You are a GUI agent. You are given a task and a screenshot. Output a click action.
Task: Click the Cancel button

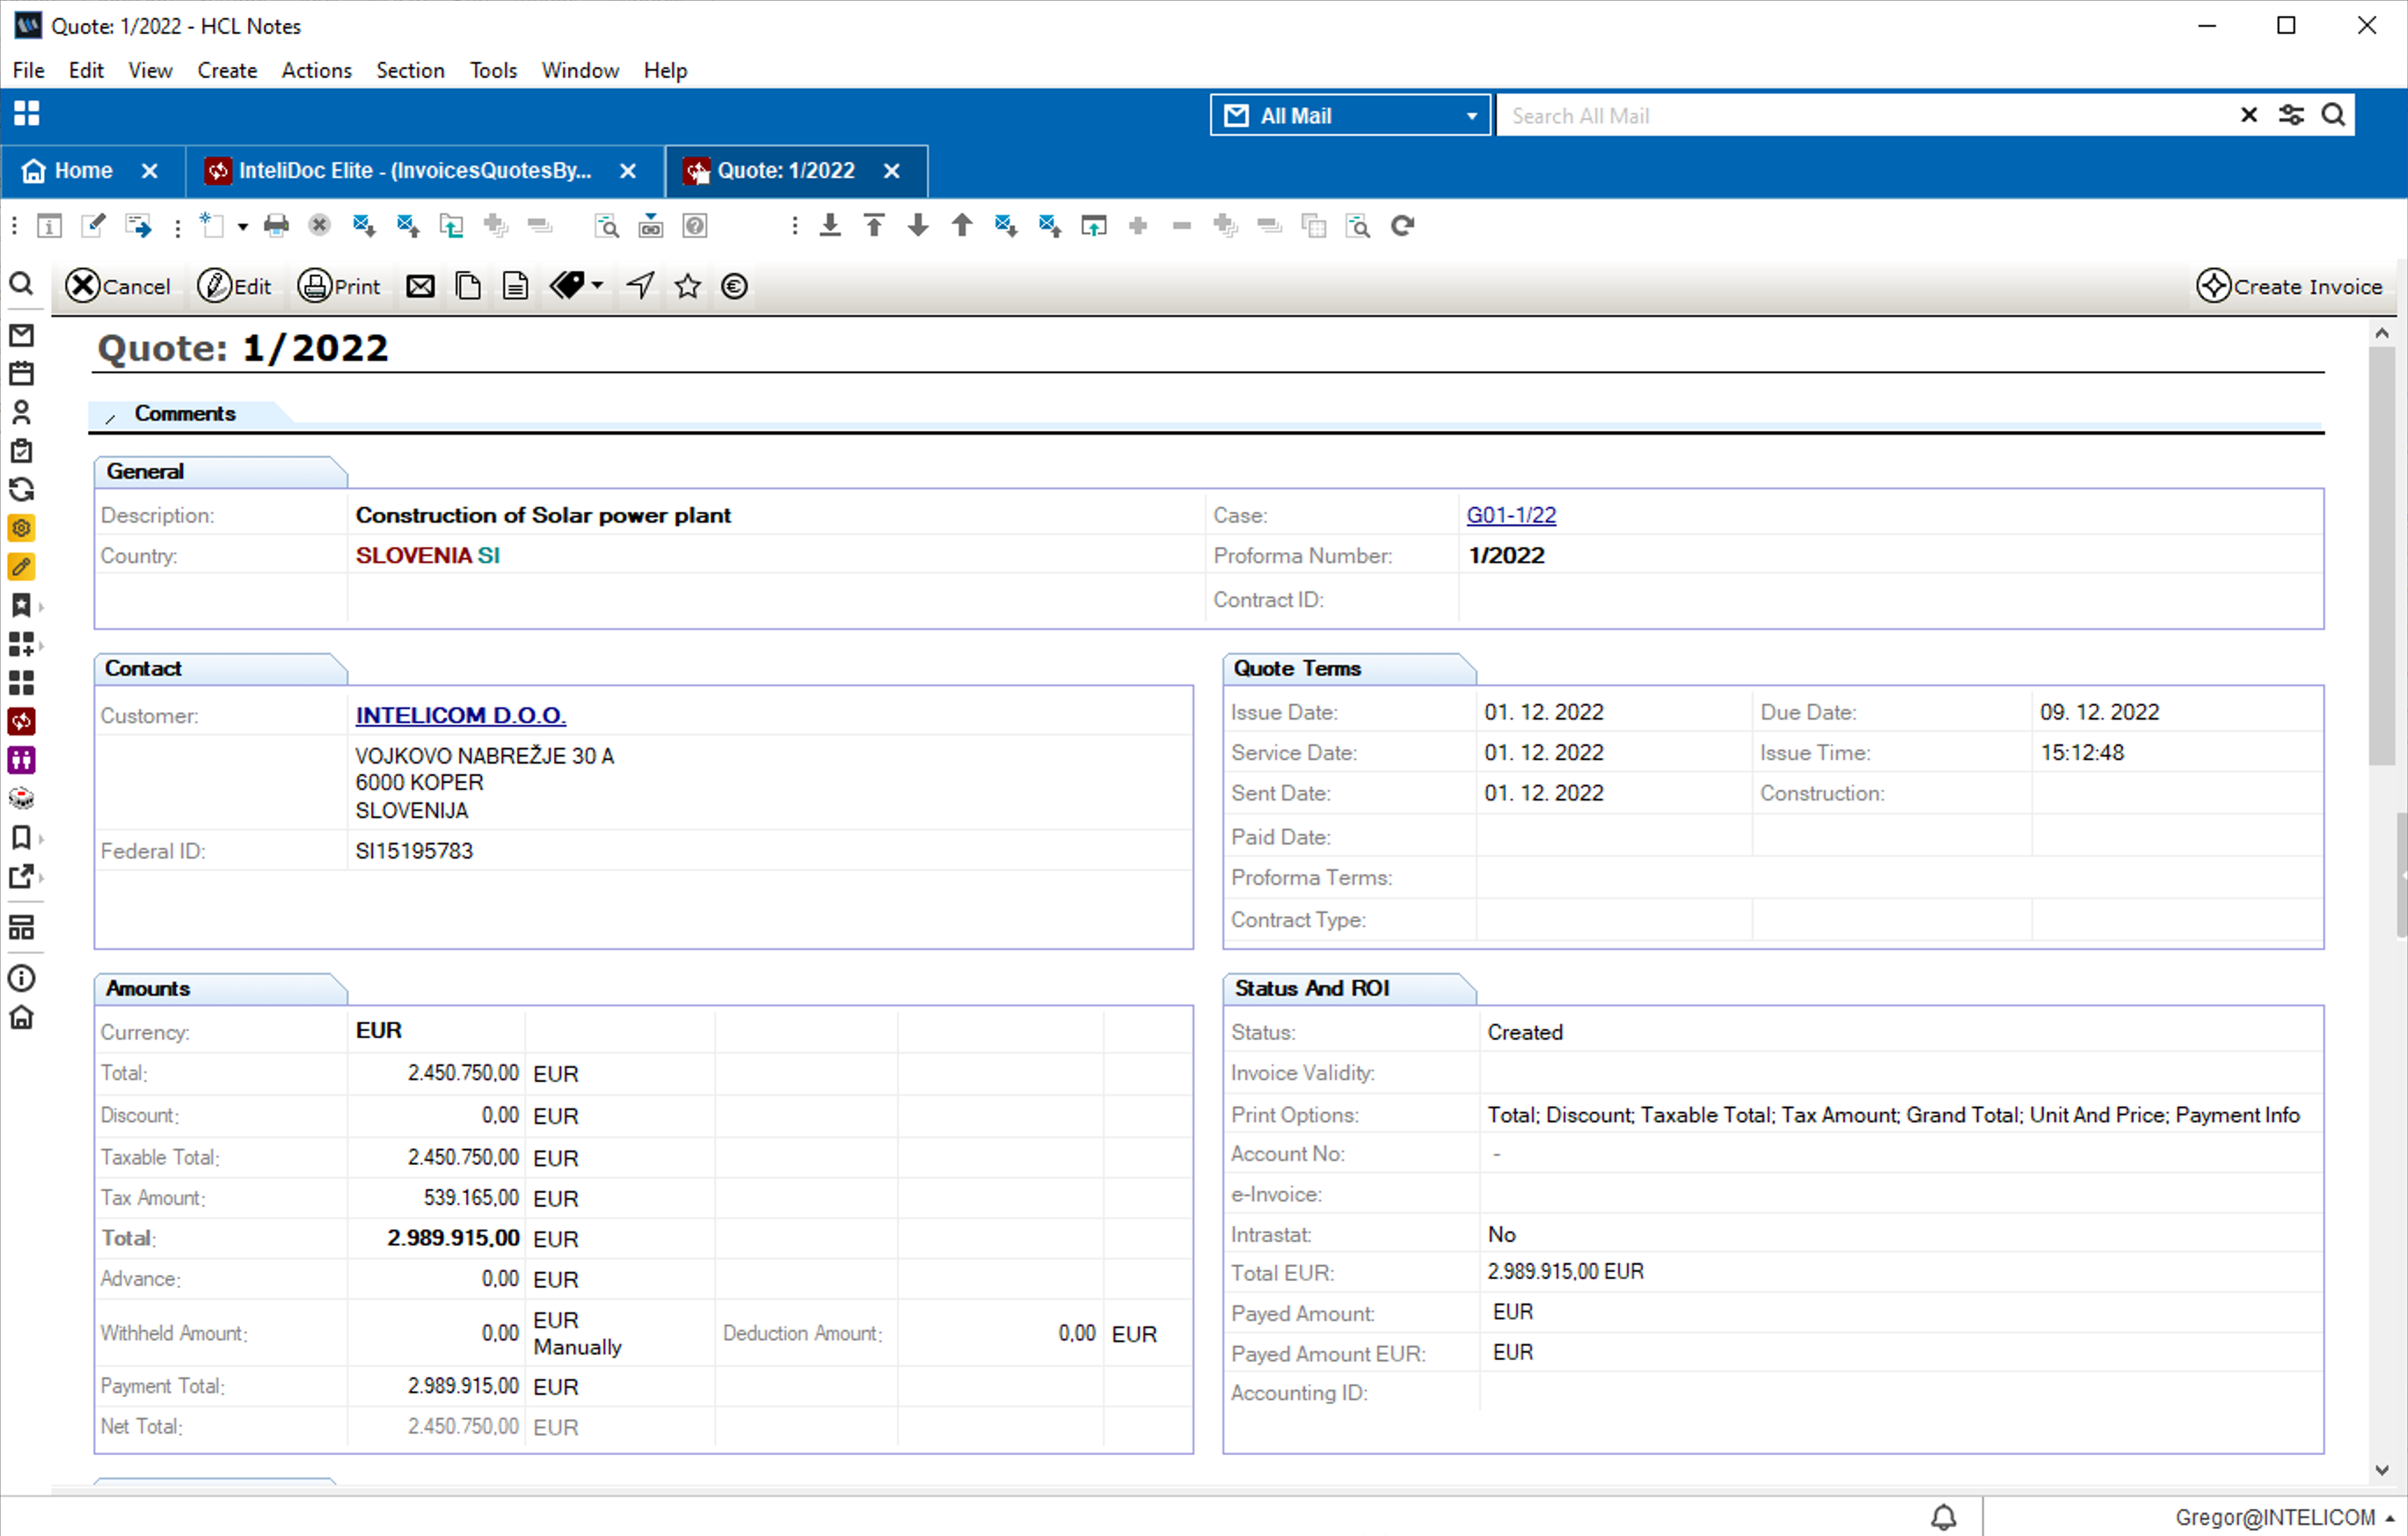click(x=119, y=287)
